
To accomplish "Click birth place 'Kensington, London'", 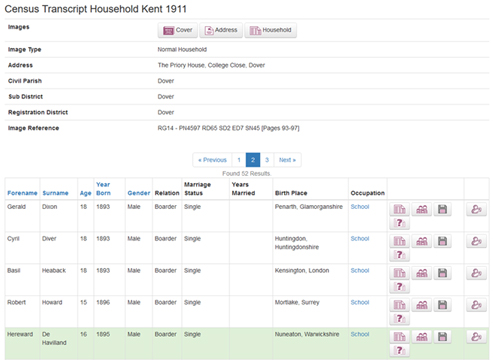I will pyautogui.click(x=302, y=270).
